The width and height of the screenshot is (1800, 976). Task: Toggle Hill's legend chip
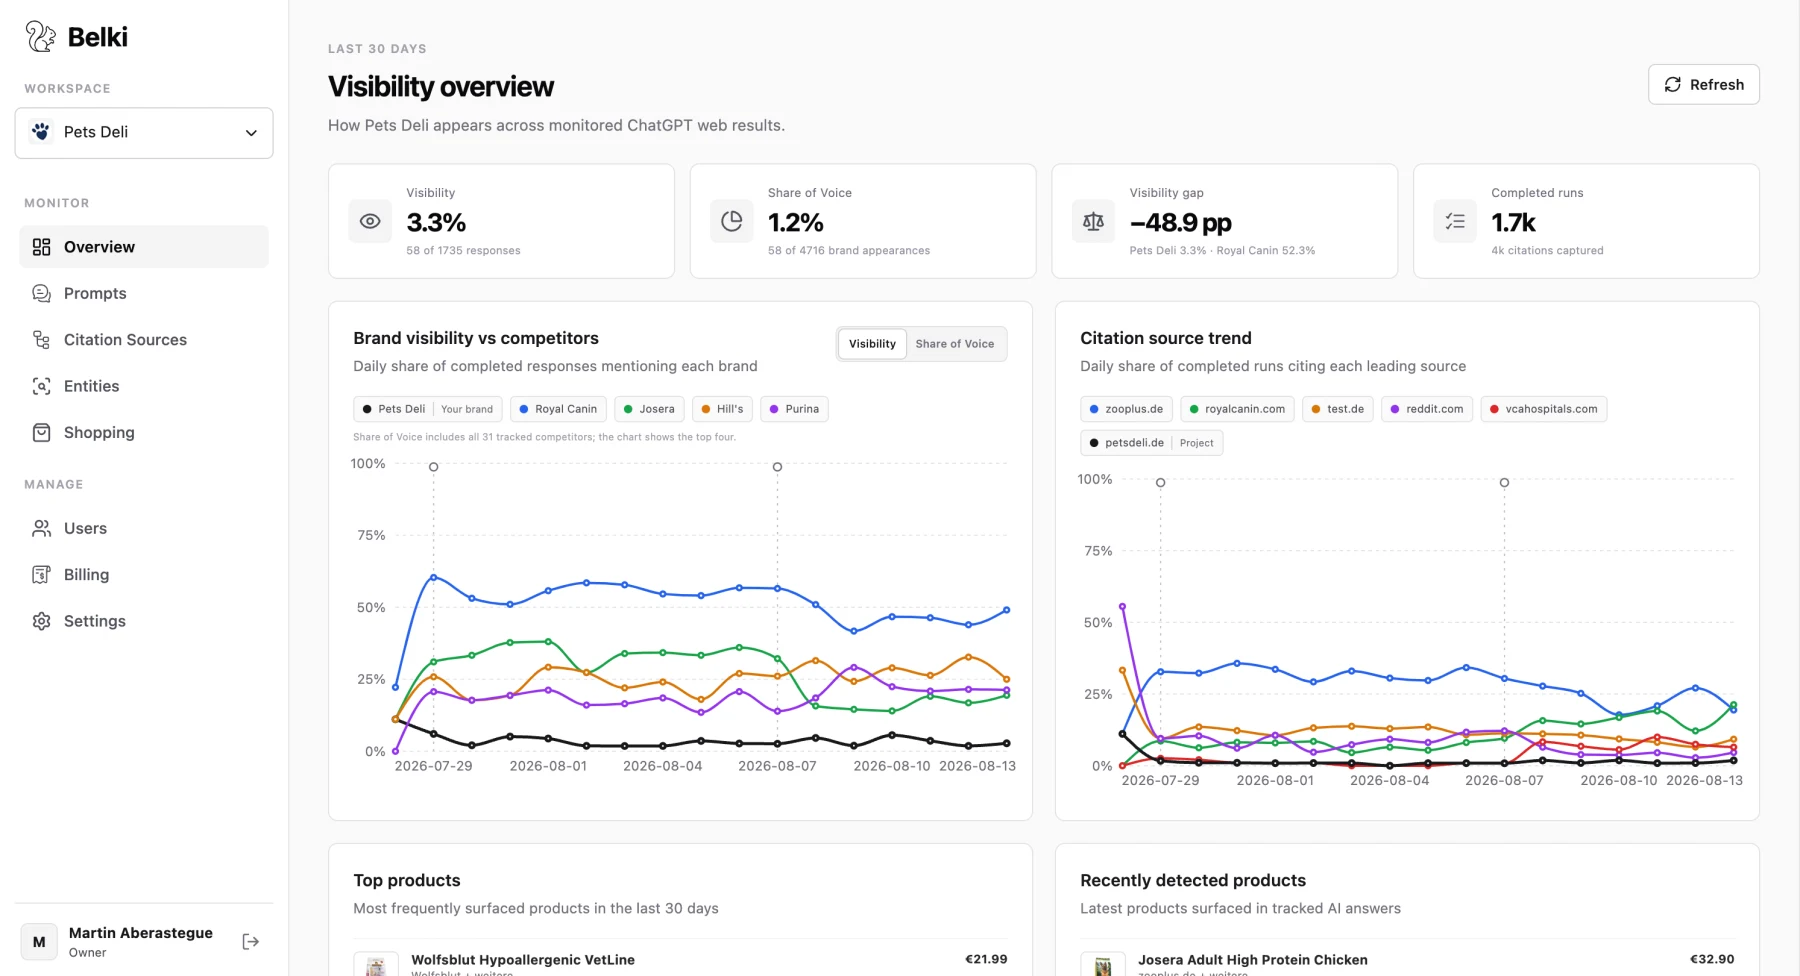point(722,409)
